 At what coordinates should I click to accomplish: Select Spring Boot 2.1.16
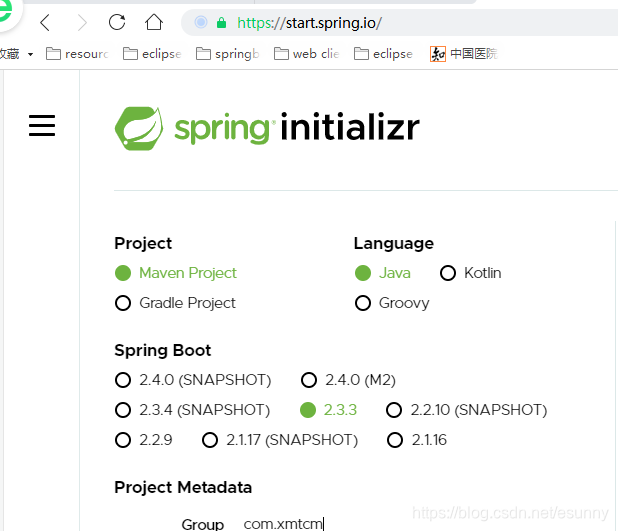[x=395, y=440]
